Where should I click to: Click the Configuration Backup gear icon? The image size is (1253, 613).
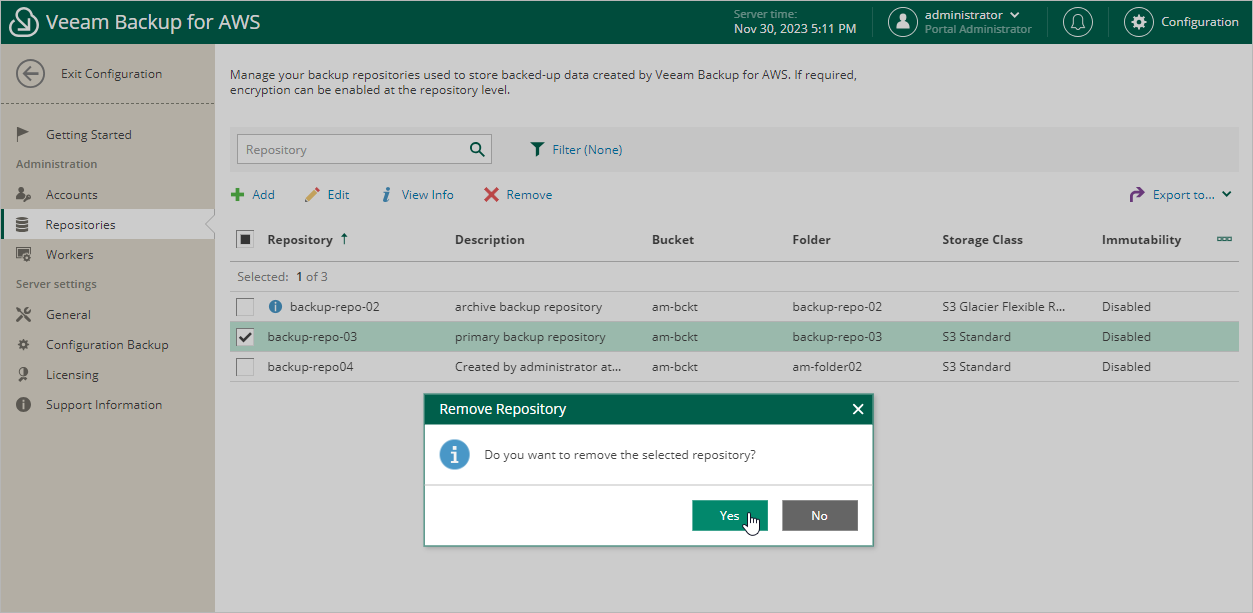[23, 345]
